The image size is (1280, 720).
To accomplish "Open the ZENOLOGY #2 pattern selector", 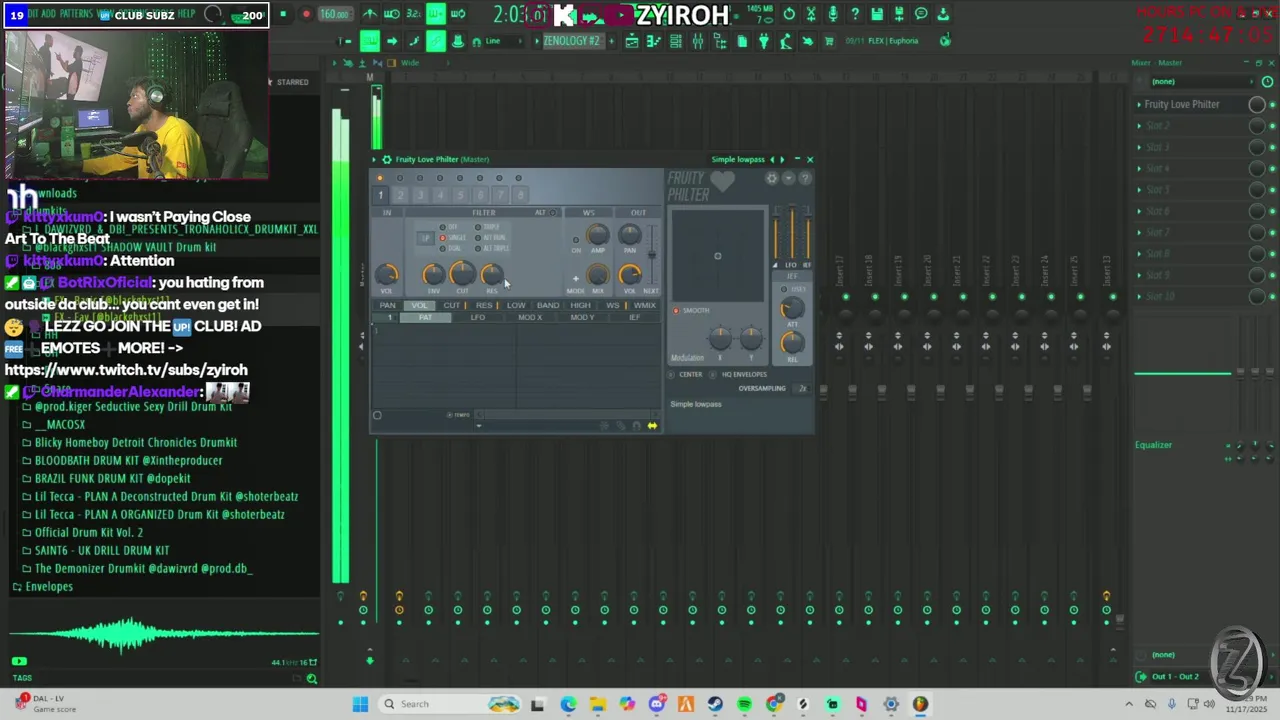I will [572, 41].
